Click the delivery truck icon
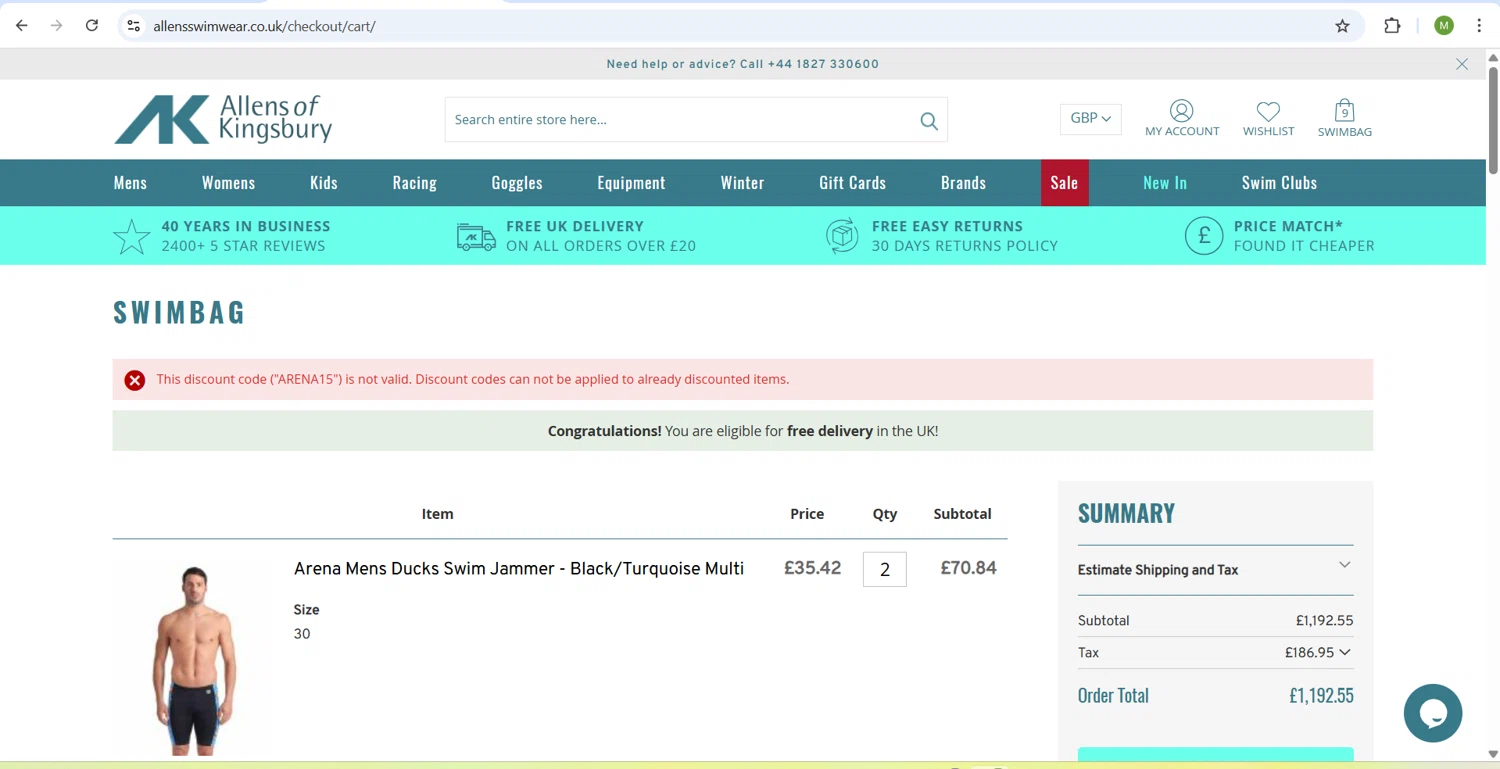Screen dimensions: 1500x769 click(476, 237)
